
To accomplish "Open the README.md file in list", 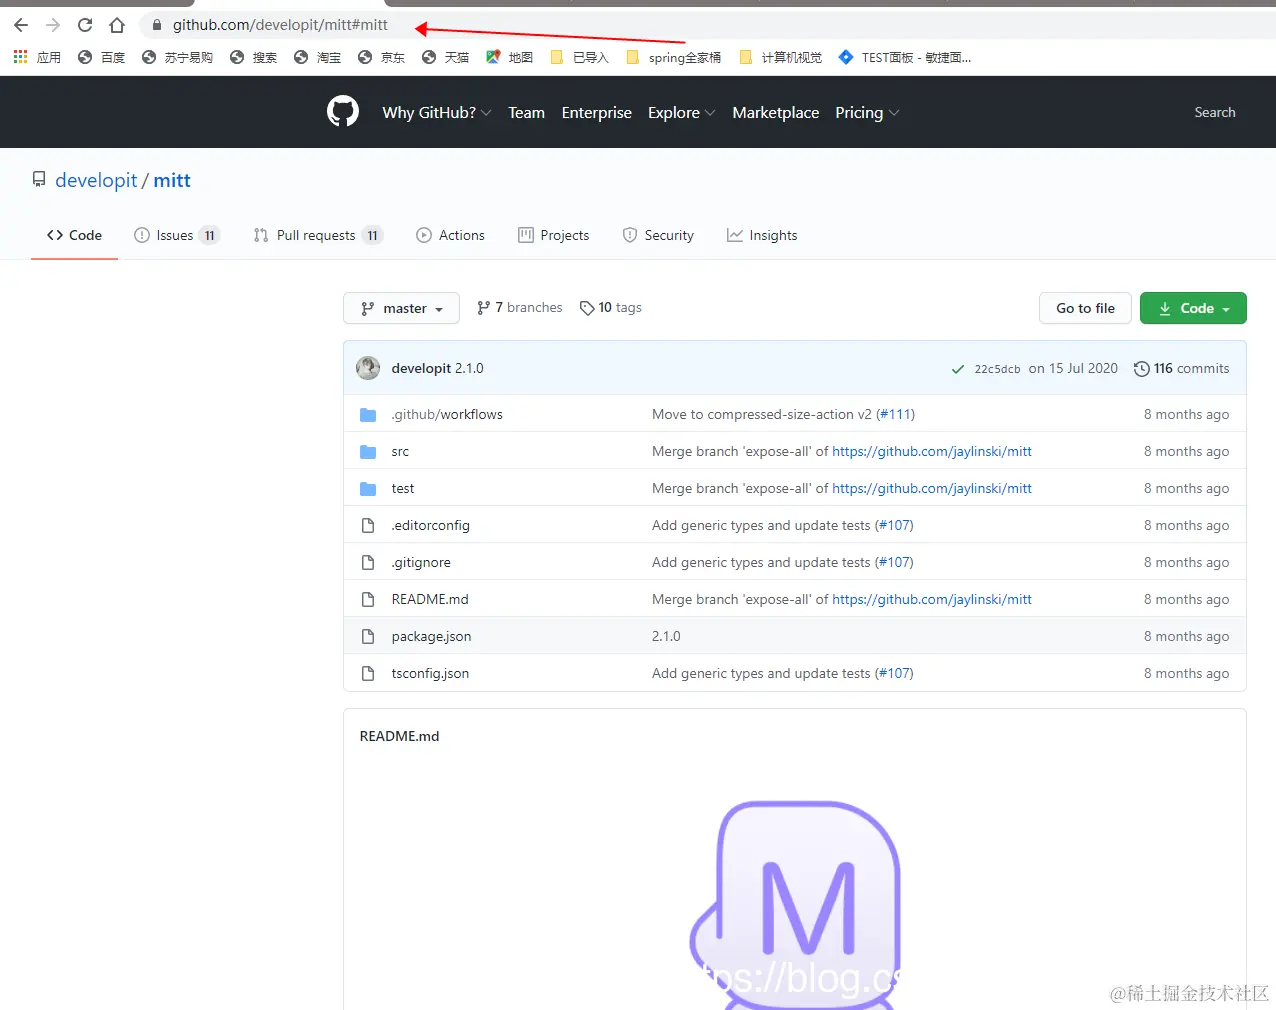I will (x=430, y=599).
